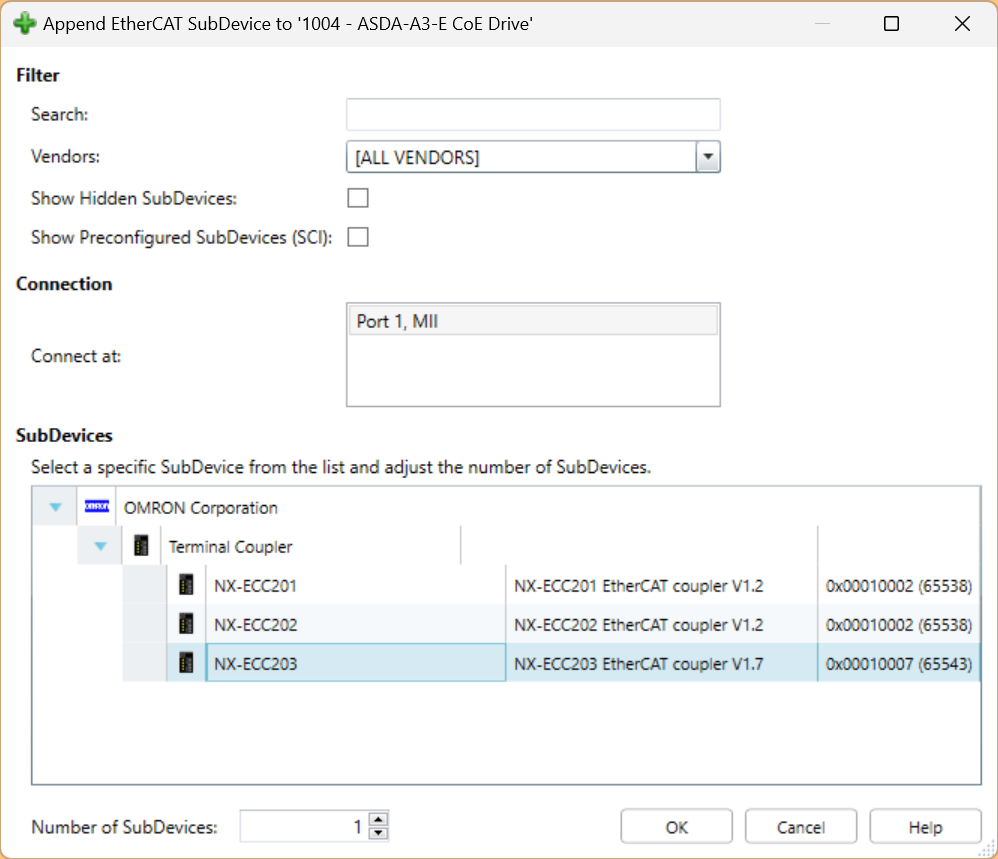Click the NX-ECC203 device icon

pos(186,662)
